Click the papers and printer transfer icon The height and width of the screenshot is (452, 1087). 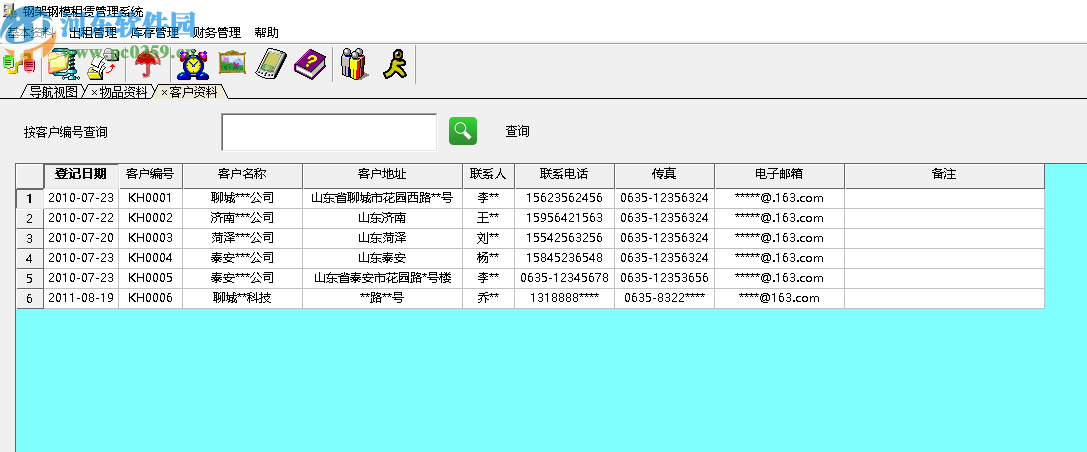pyautogui.click(x=103, y=64)
